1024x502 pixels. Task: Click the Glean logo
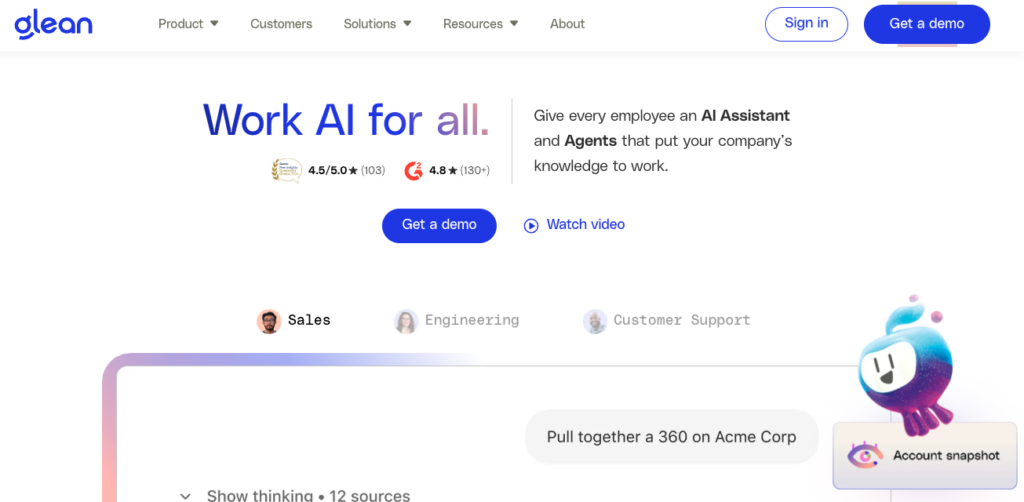(53, 24)
